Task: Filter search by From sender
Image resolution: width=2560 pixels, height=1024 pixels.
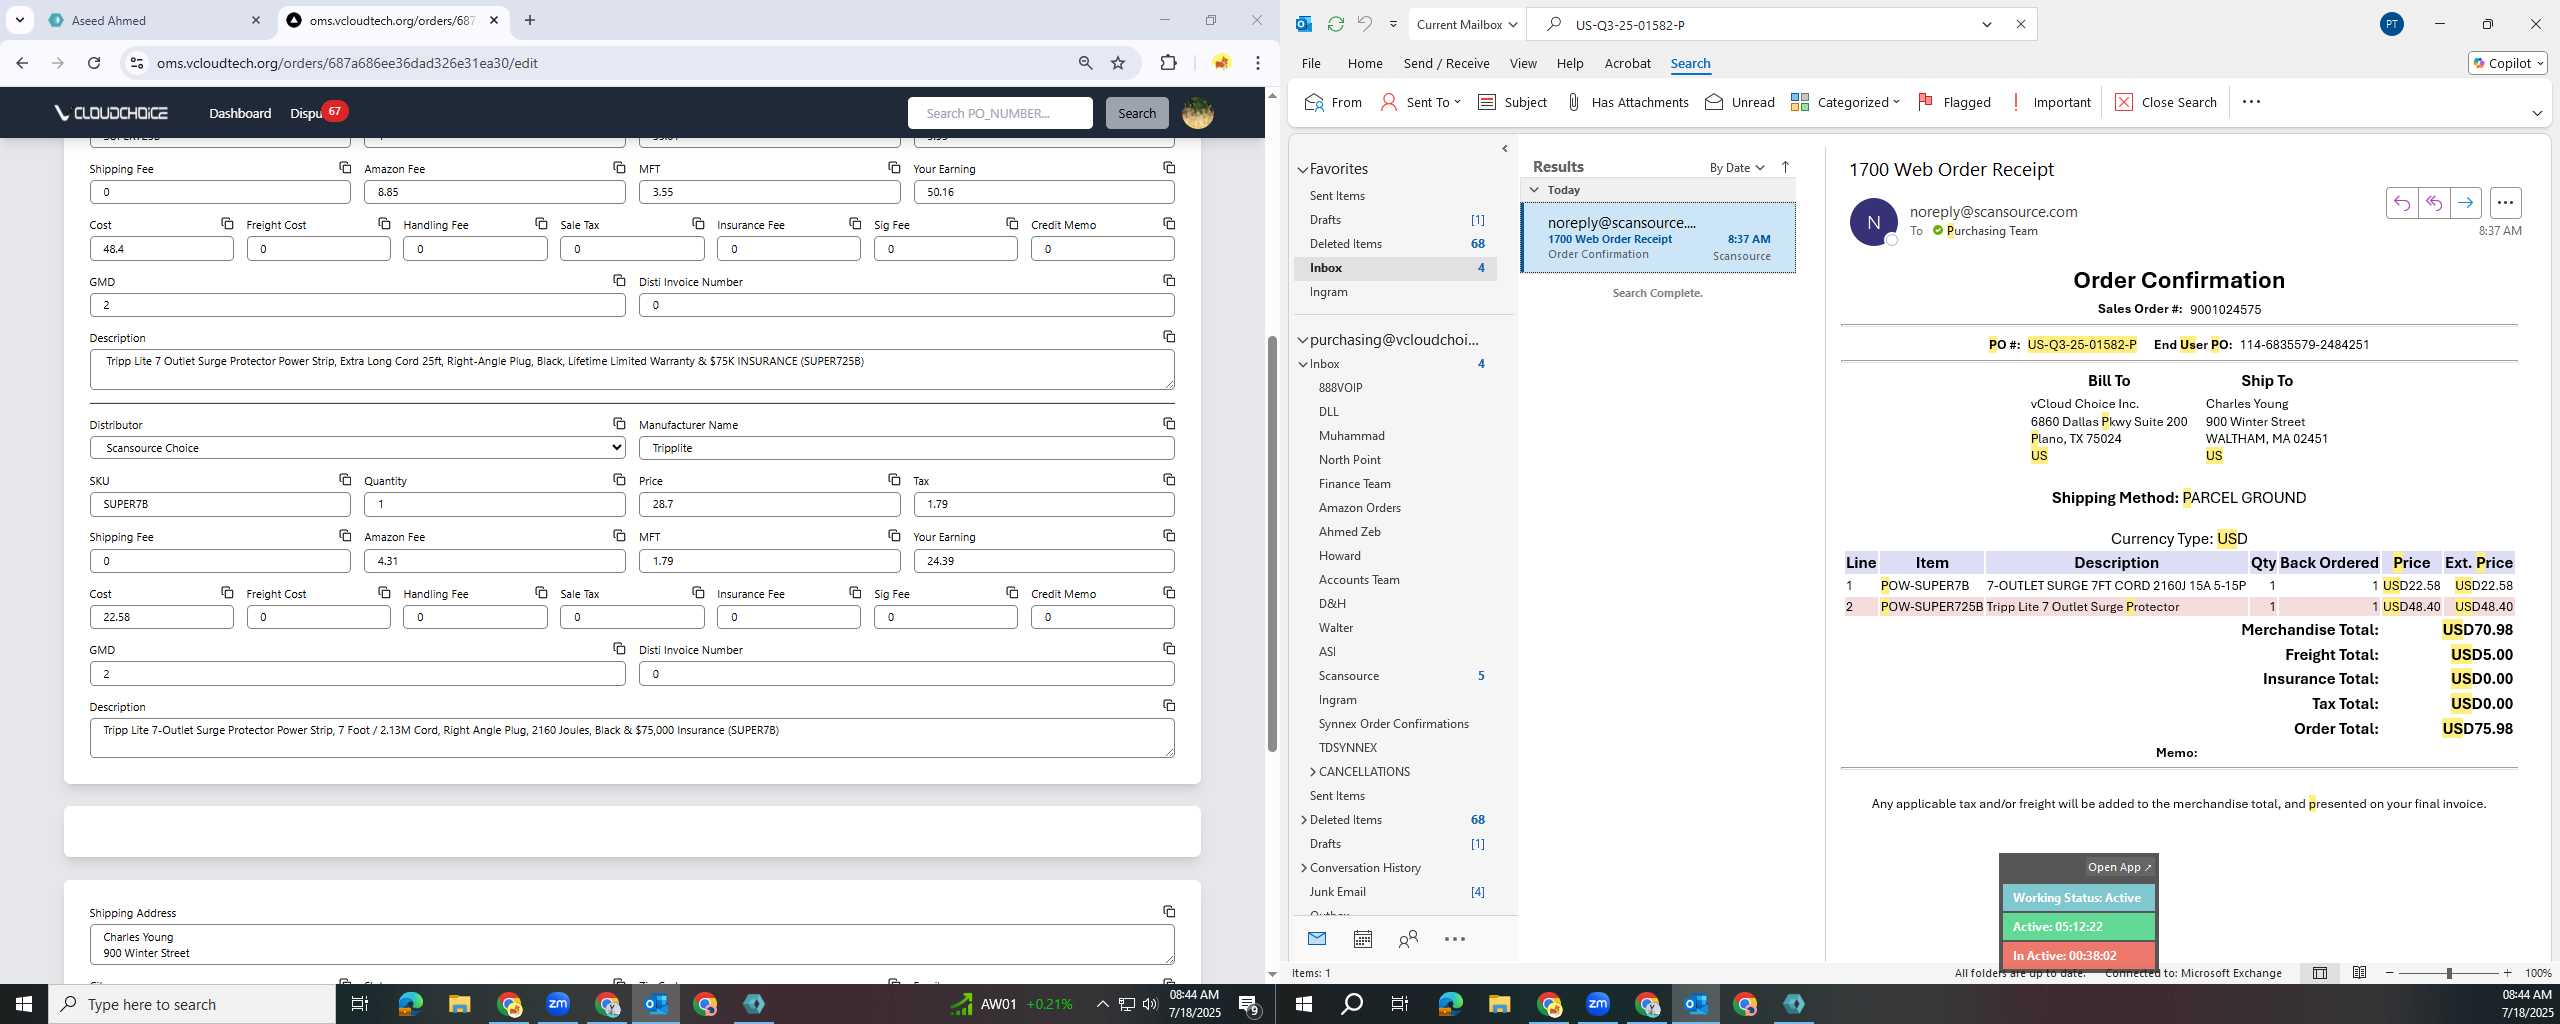Action: (1333, 102)
